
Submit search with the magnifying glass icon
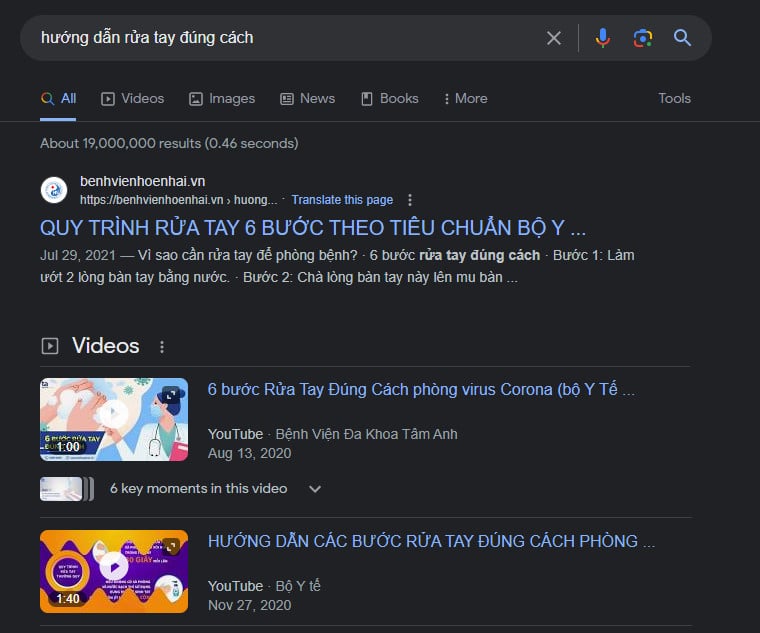pyautogui.click(x=682, y=37)
